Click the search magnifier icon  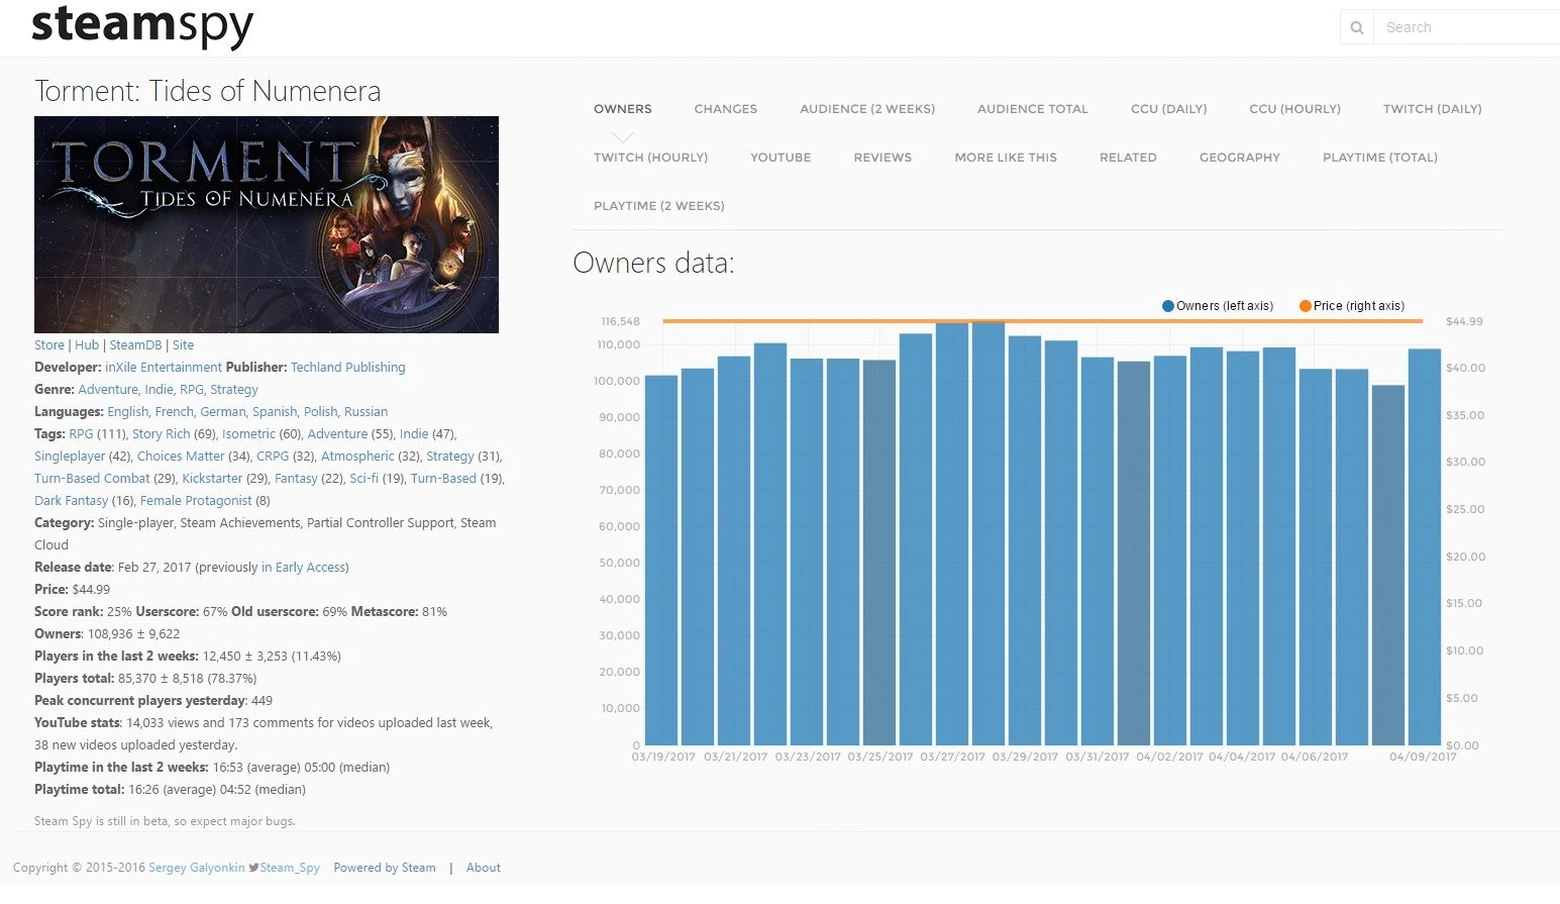[x=1356, y=28]
